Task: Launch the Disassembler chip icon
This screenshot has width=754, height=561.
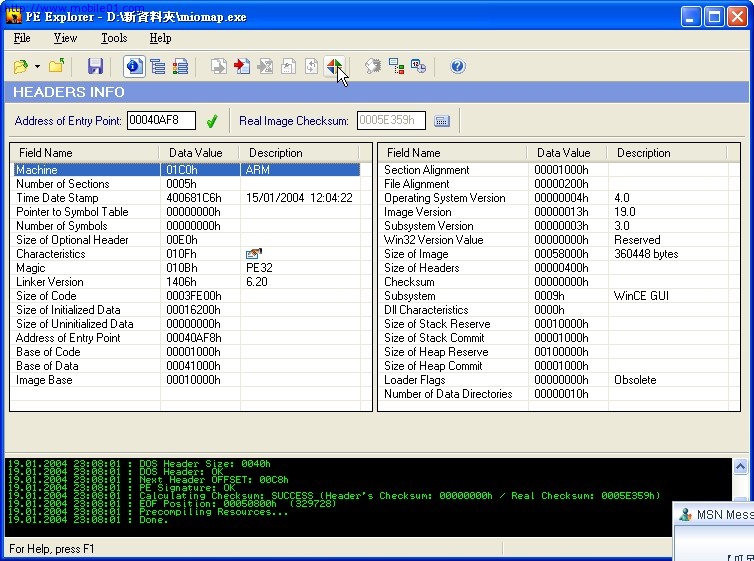Action: click(373, 66)
